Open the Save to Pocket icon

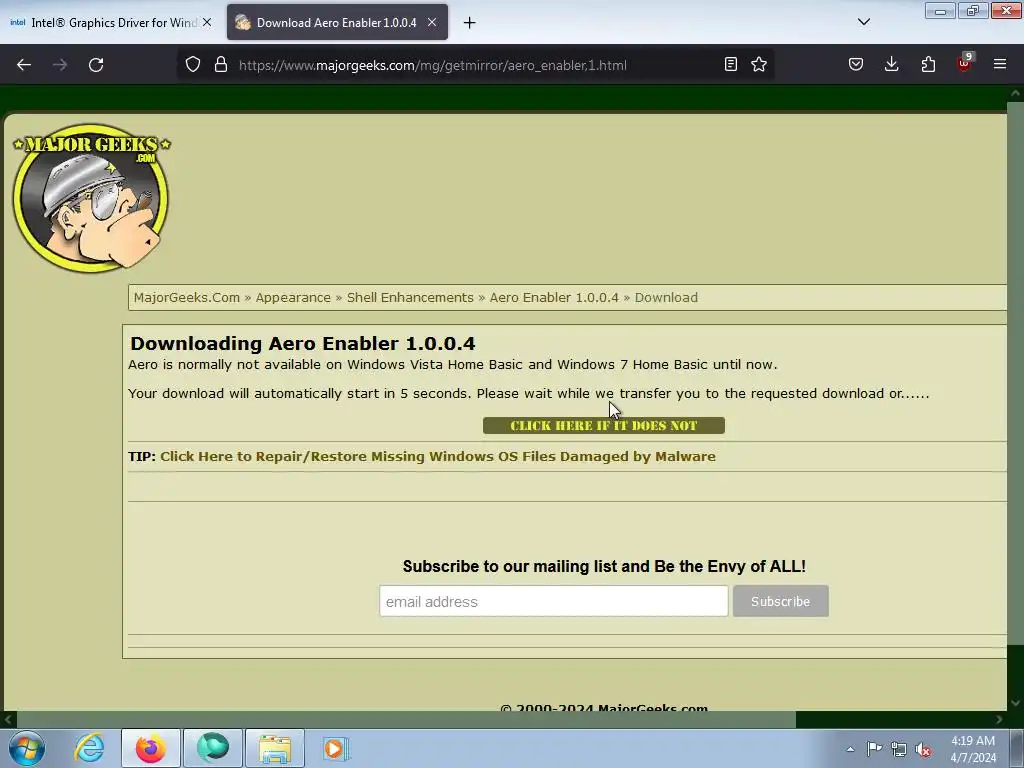[x=856, y=65]
